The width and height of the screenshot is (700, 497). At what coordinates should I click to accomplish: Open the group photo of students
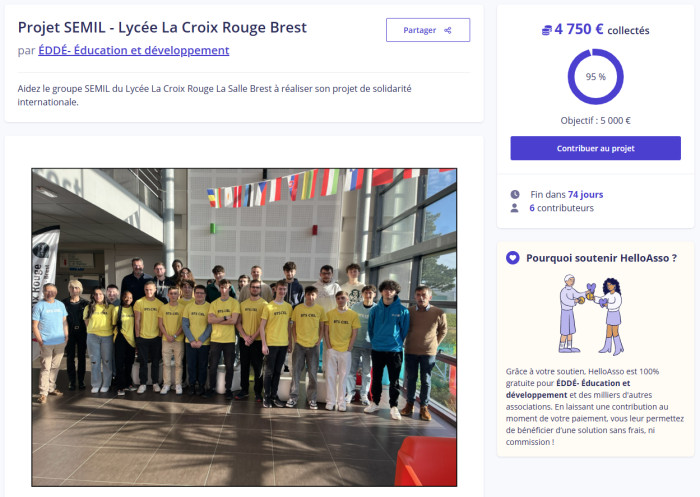(244, 327)
